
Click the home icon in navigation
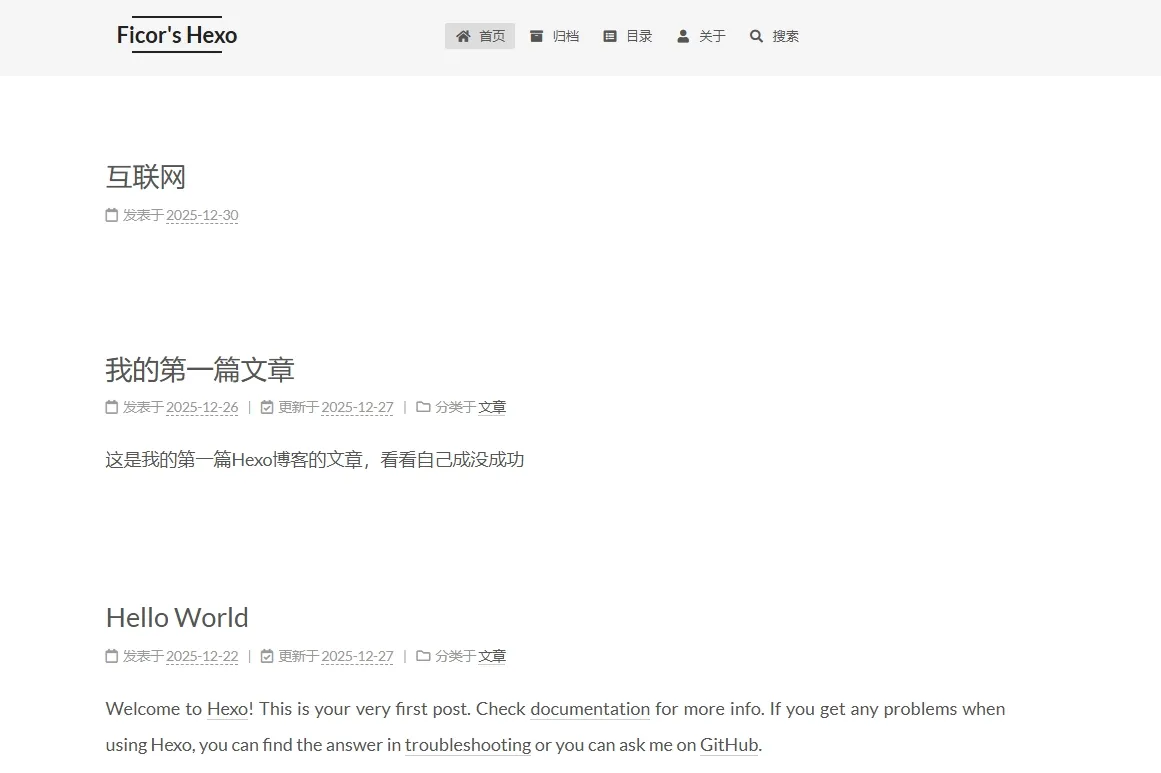[x=463, y=36]
